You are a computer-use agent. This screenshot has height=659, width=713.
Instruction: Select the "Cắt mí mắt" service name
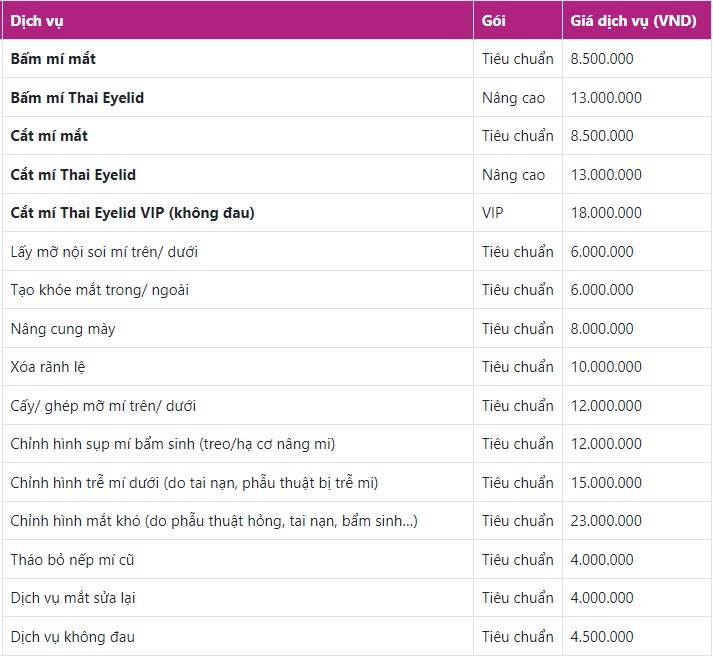(x=49, y=136)
